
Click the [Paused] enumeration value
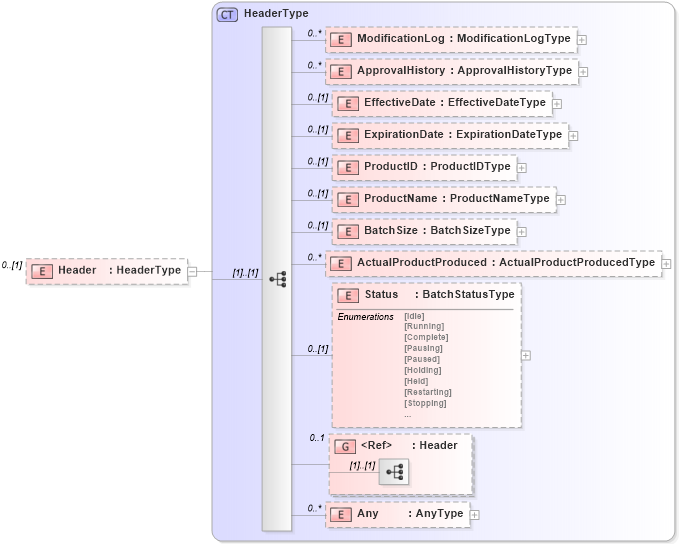tap(422, 359)
